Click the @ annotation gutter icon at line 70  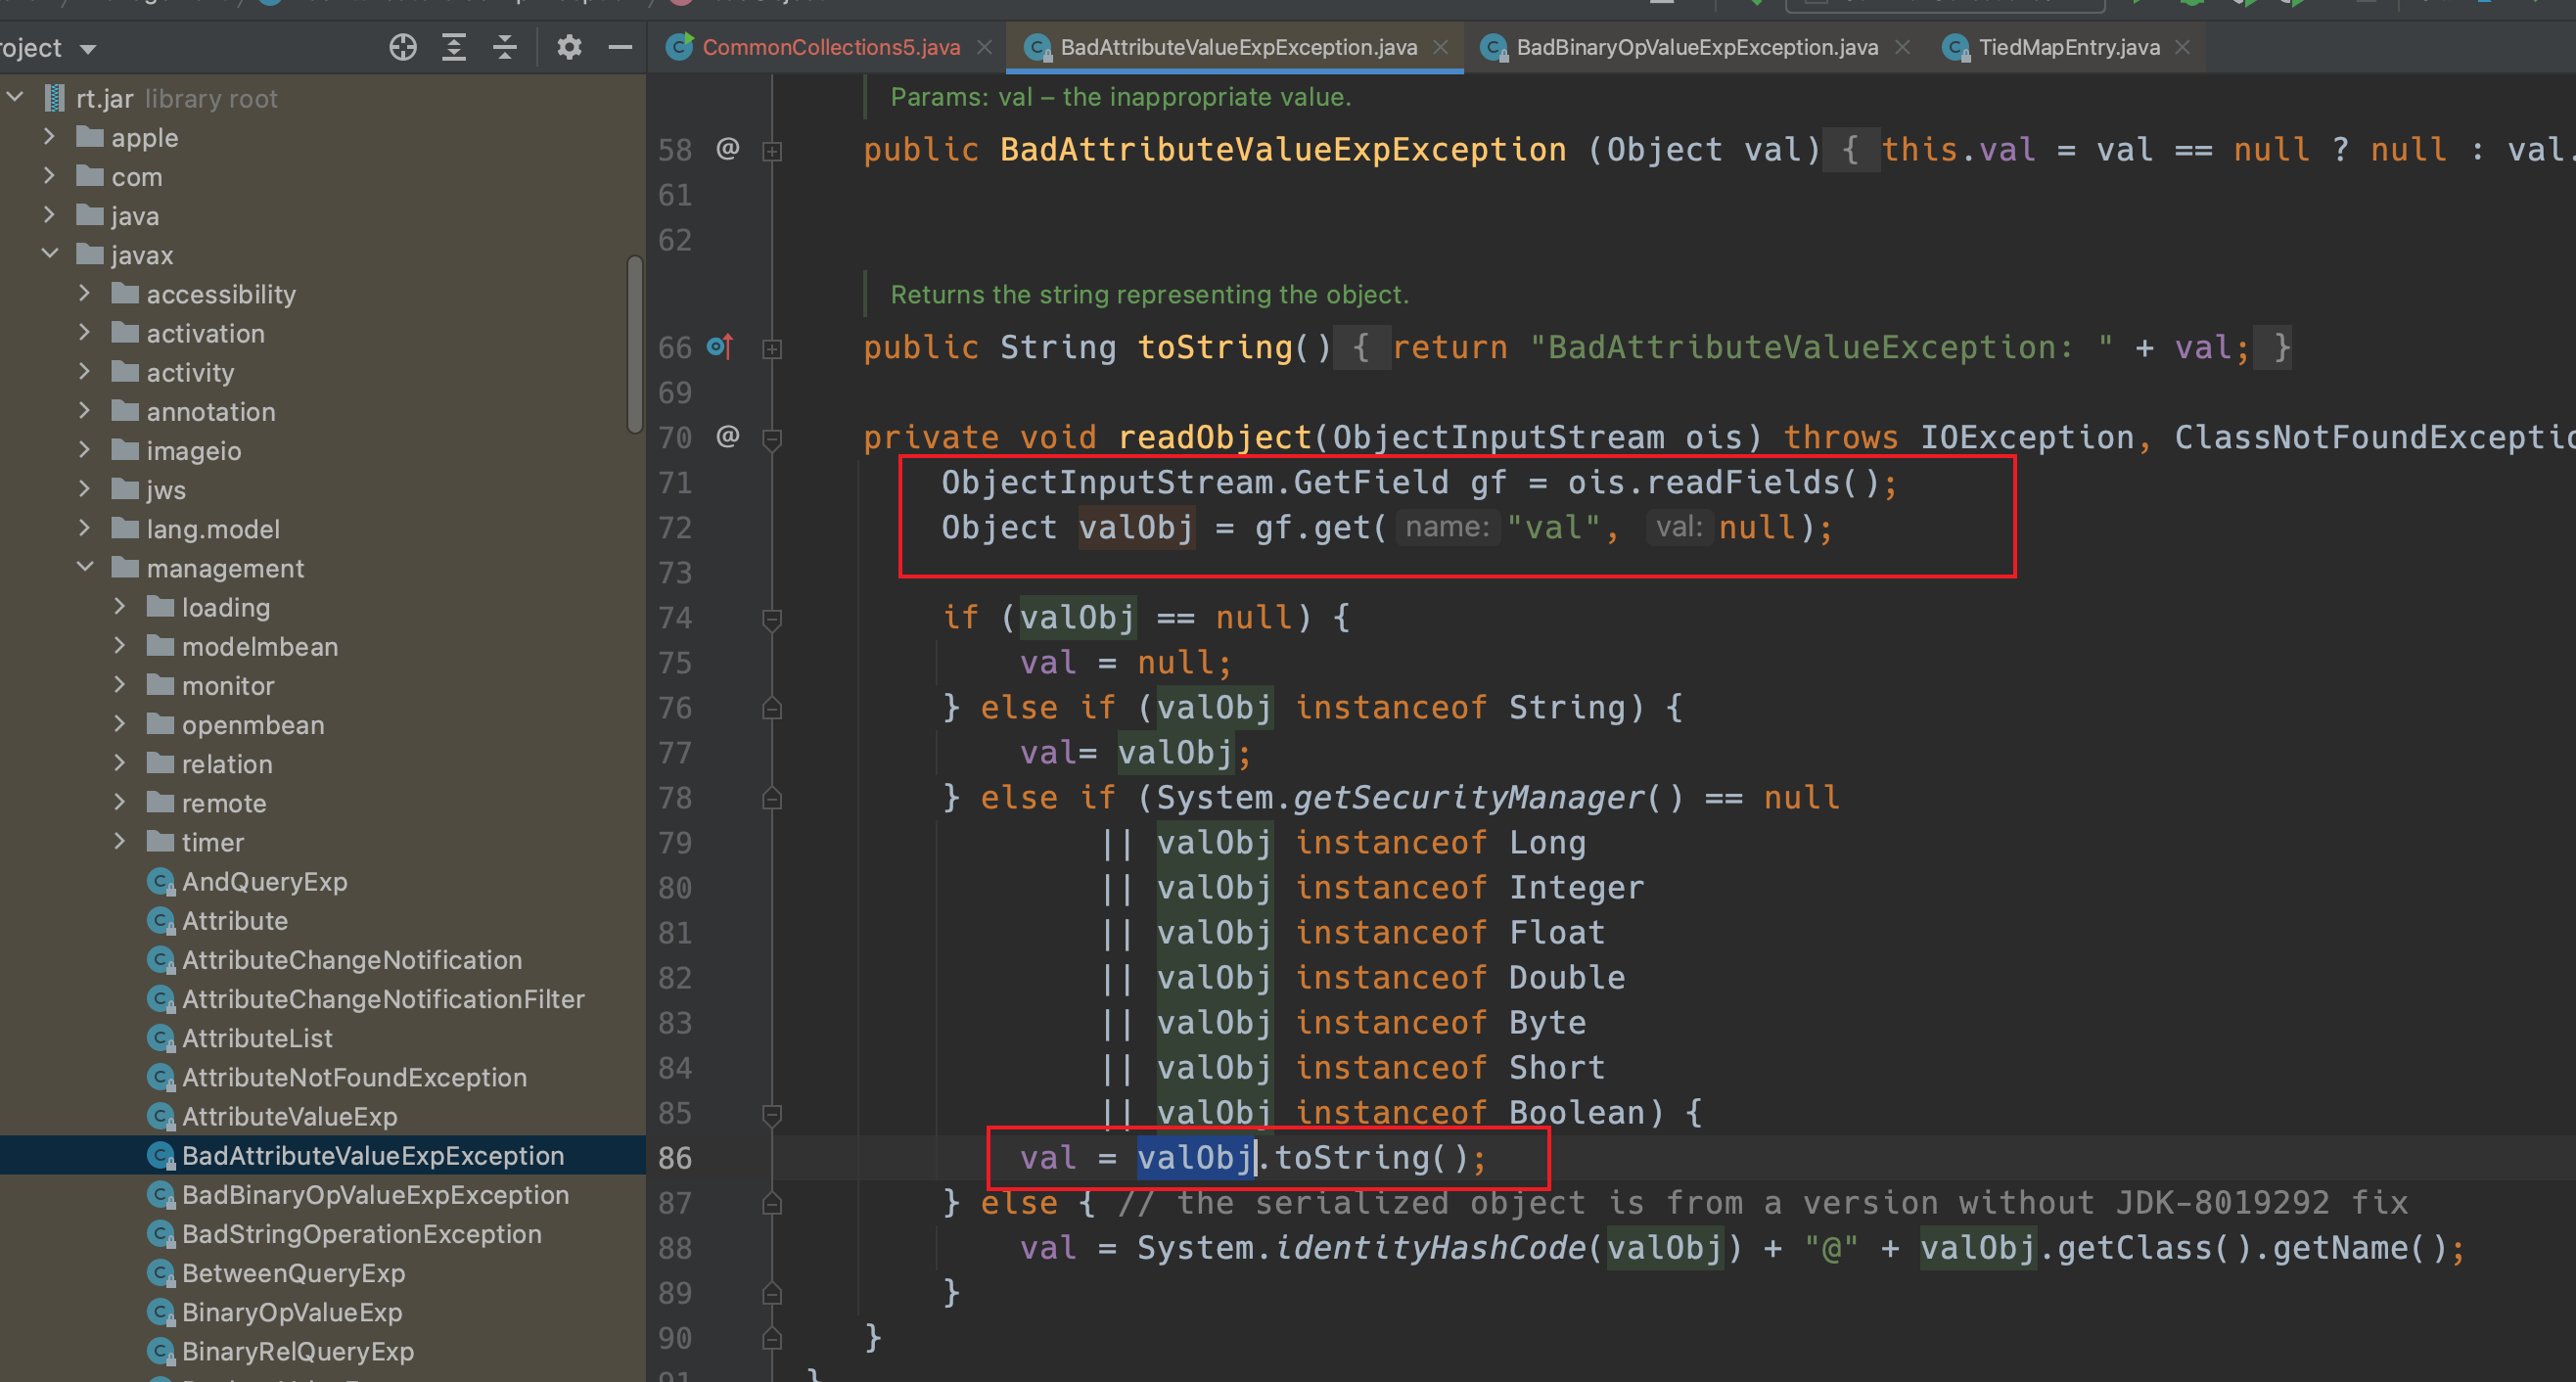pos(728,436)
